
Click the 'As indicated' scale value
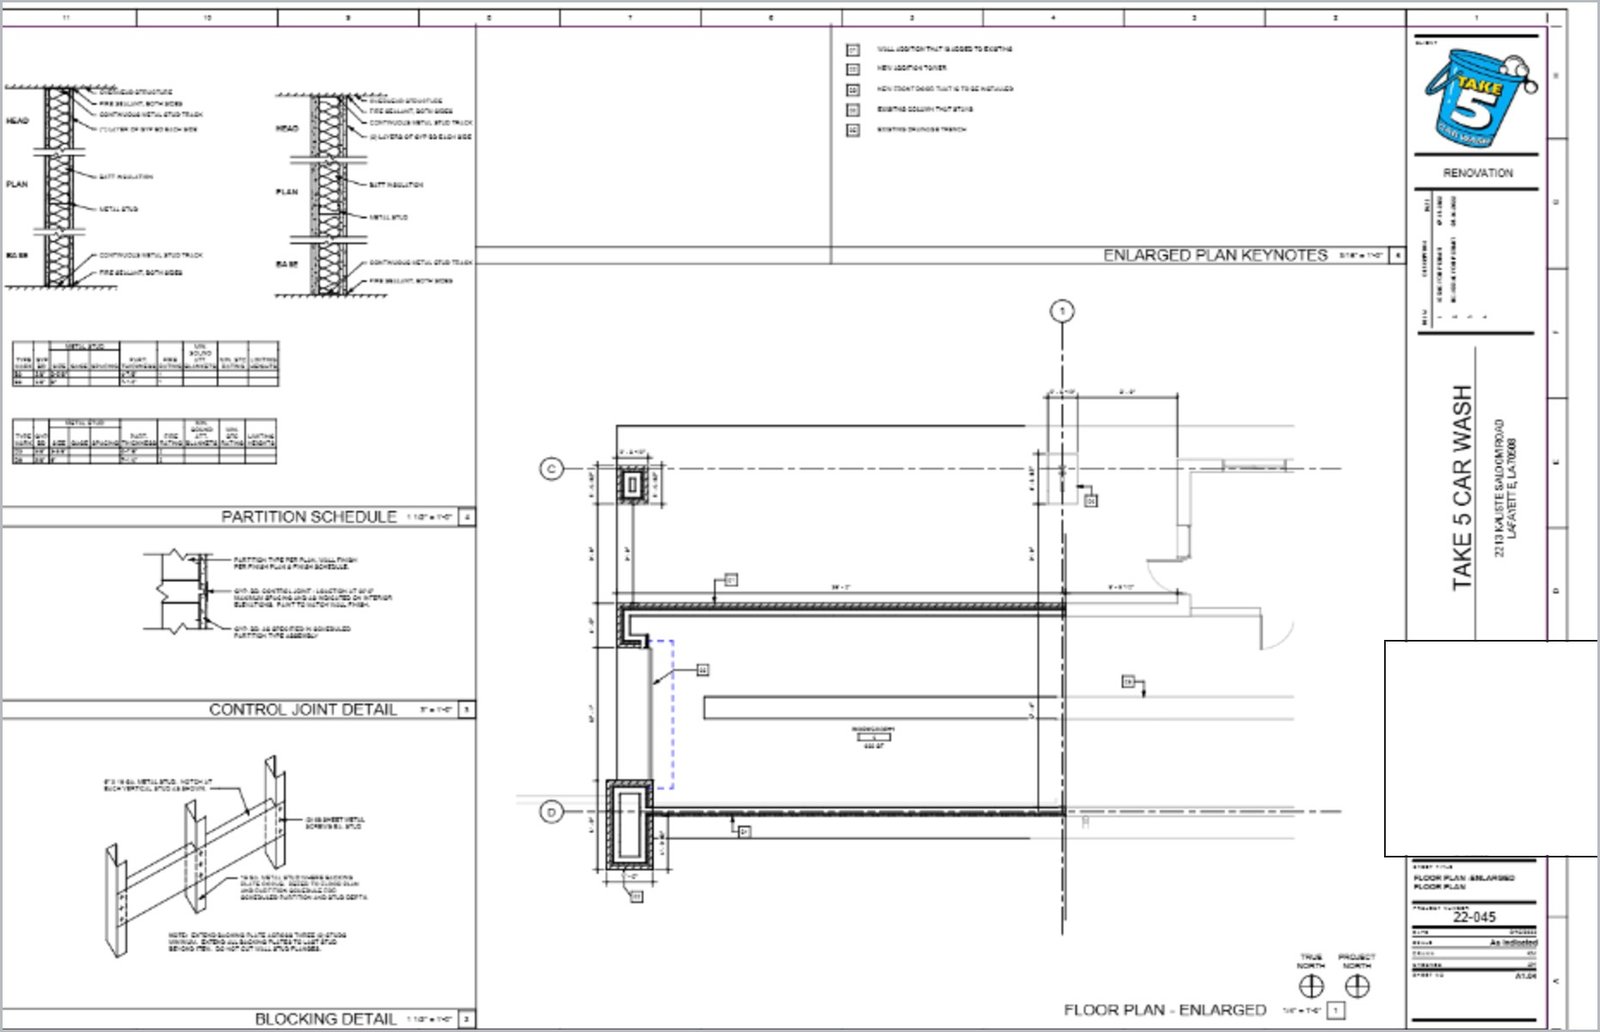click(x=1513, y=943)
